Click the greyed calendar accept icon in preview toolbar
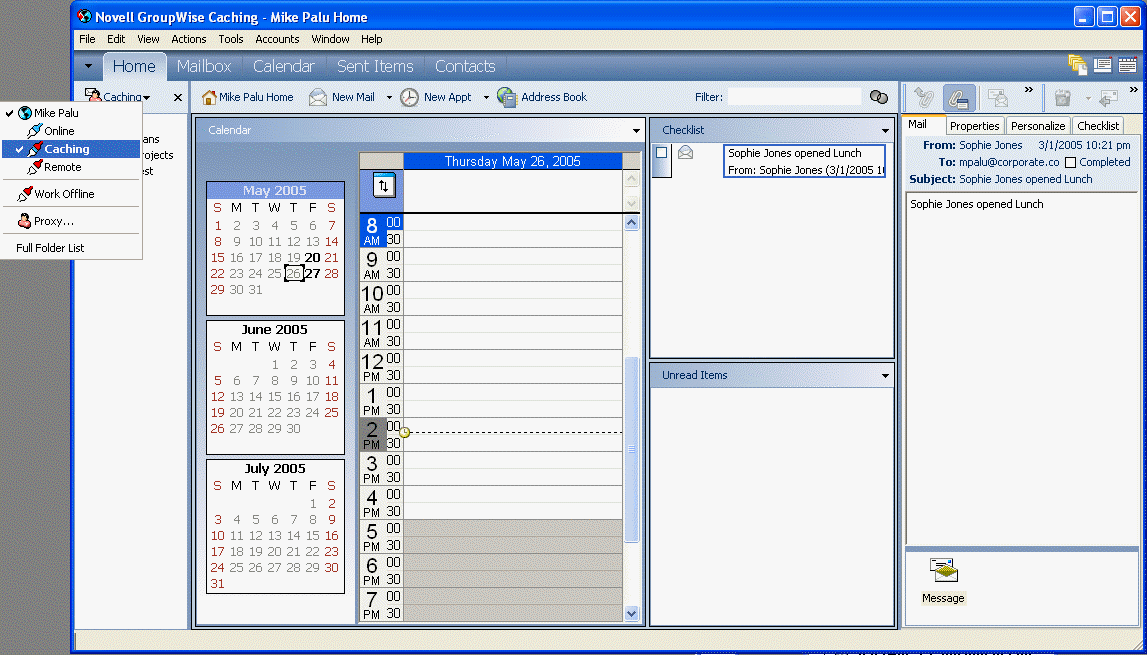The image size is (1147, 655). (x=1063, y=97)
